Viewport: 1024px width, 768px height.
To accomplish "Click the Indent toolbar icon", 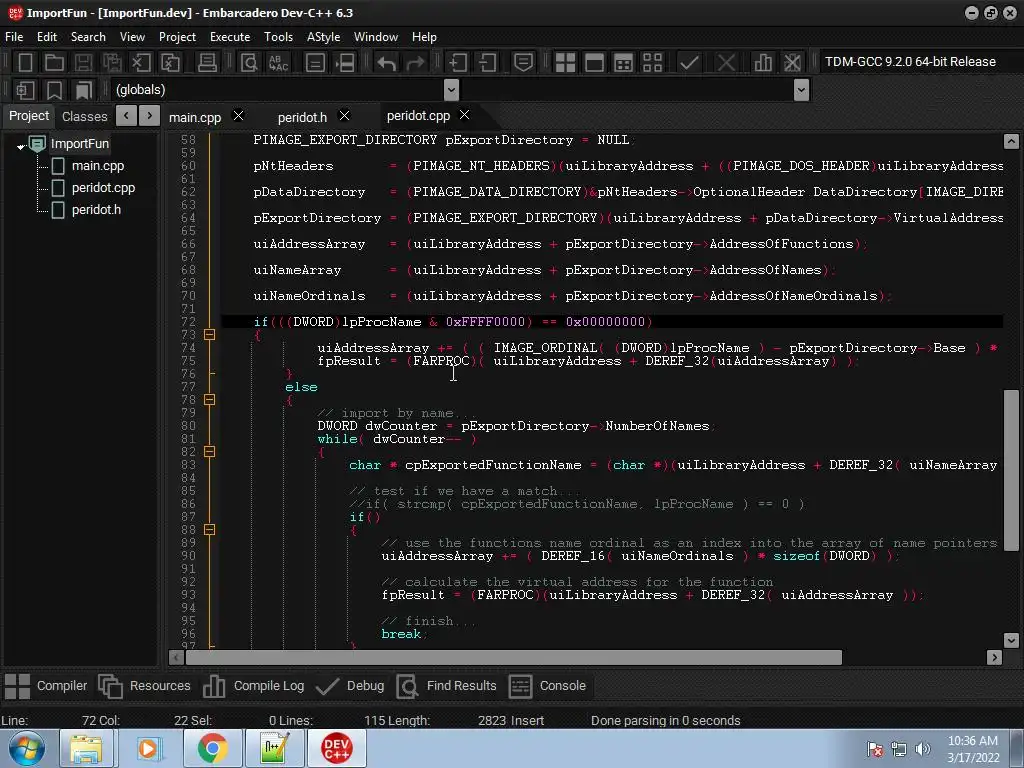I will tap(458, 63).
